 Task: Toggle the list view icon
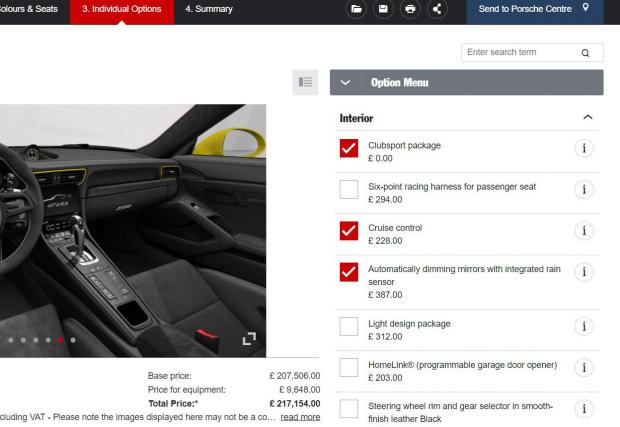click(x=305, y=82)
